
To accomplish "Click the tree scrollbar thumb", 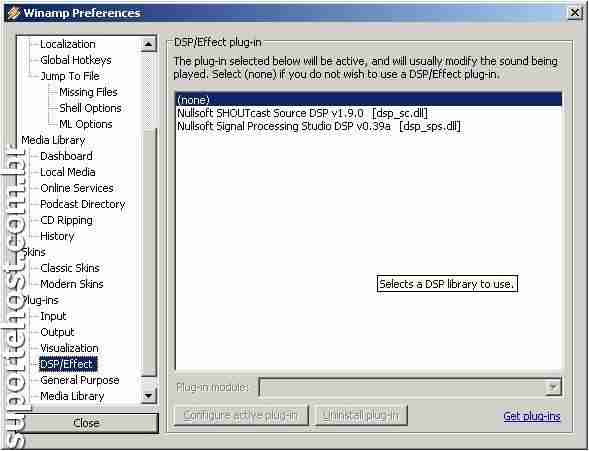I will 148,252.
